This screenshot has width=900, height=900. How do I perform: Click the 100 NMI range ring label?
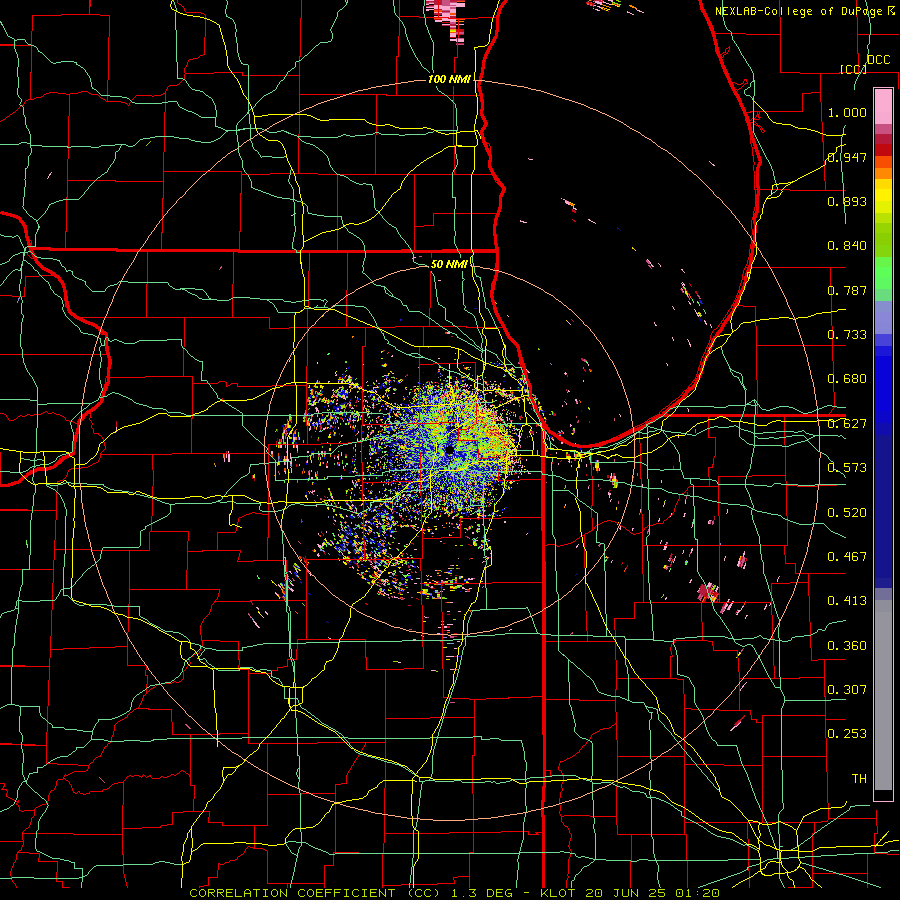(x=449, y=79)
